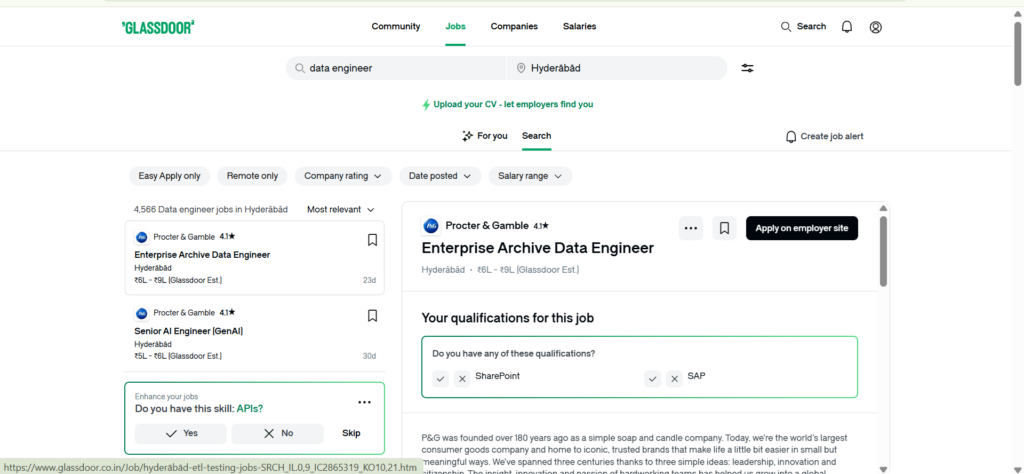Click the 4,566 Data engineer jobs text
The width and height of the screenshot is (1024, 474).
pos(210,210)
